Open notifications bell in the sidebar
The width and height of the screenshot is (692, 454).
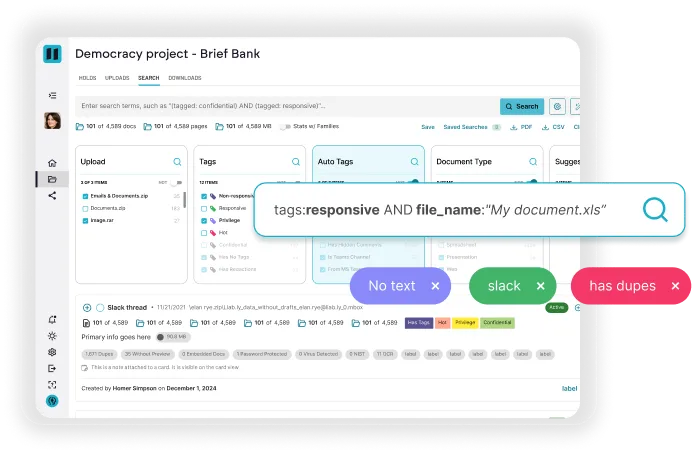pos(52,319)
